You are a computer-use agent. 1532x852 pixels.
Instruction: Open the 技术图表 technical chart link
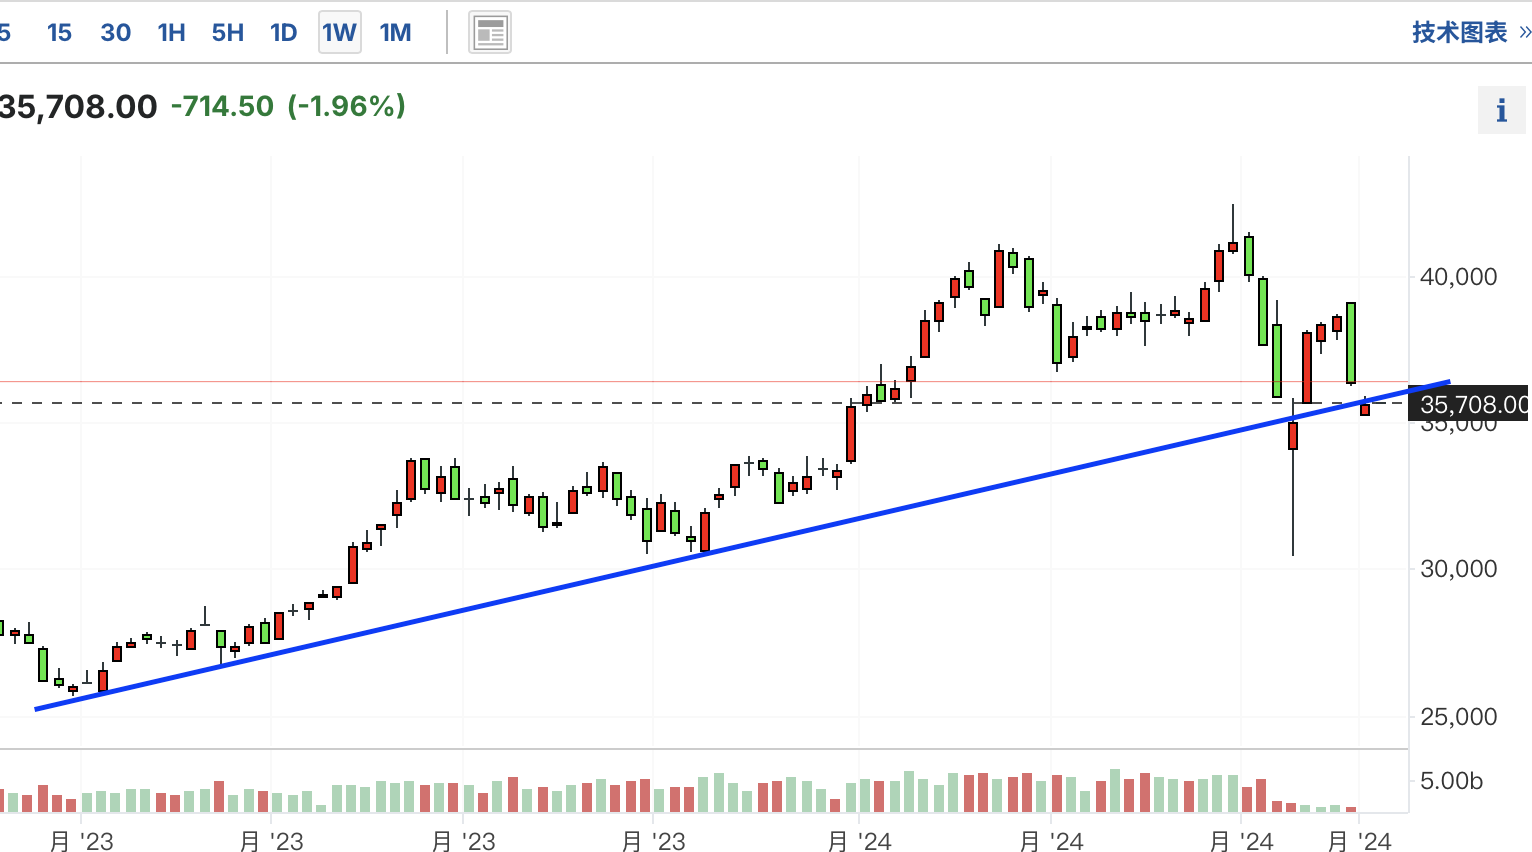pos(1471,32)
